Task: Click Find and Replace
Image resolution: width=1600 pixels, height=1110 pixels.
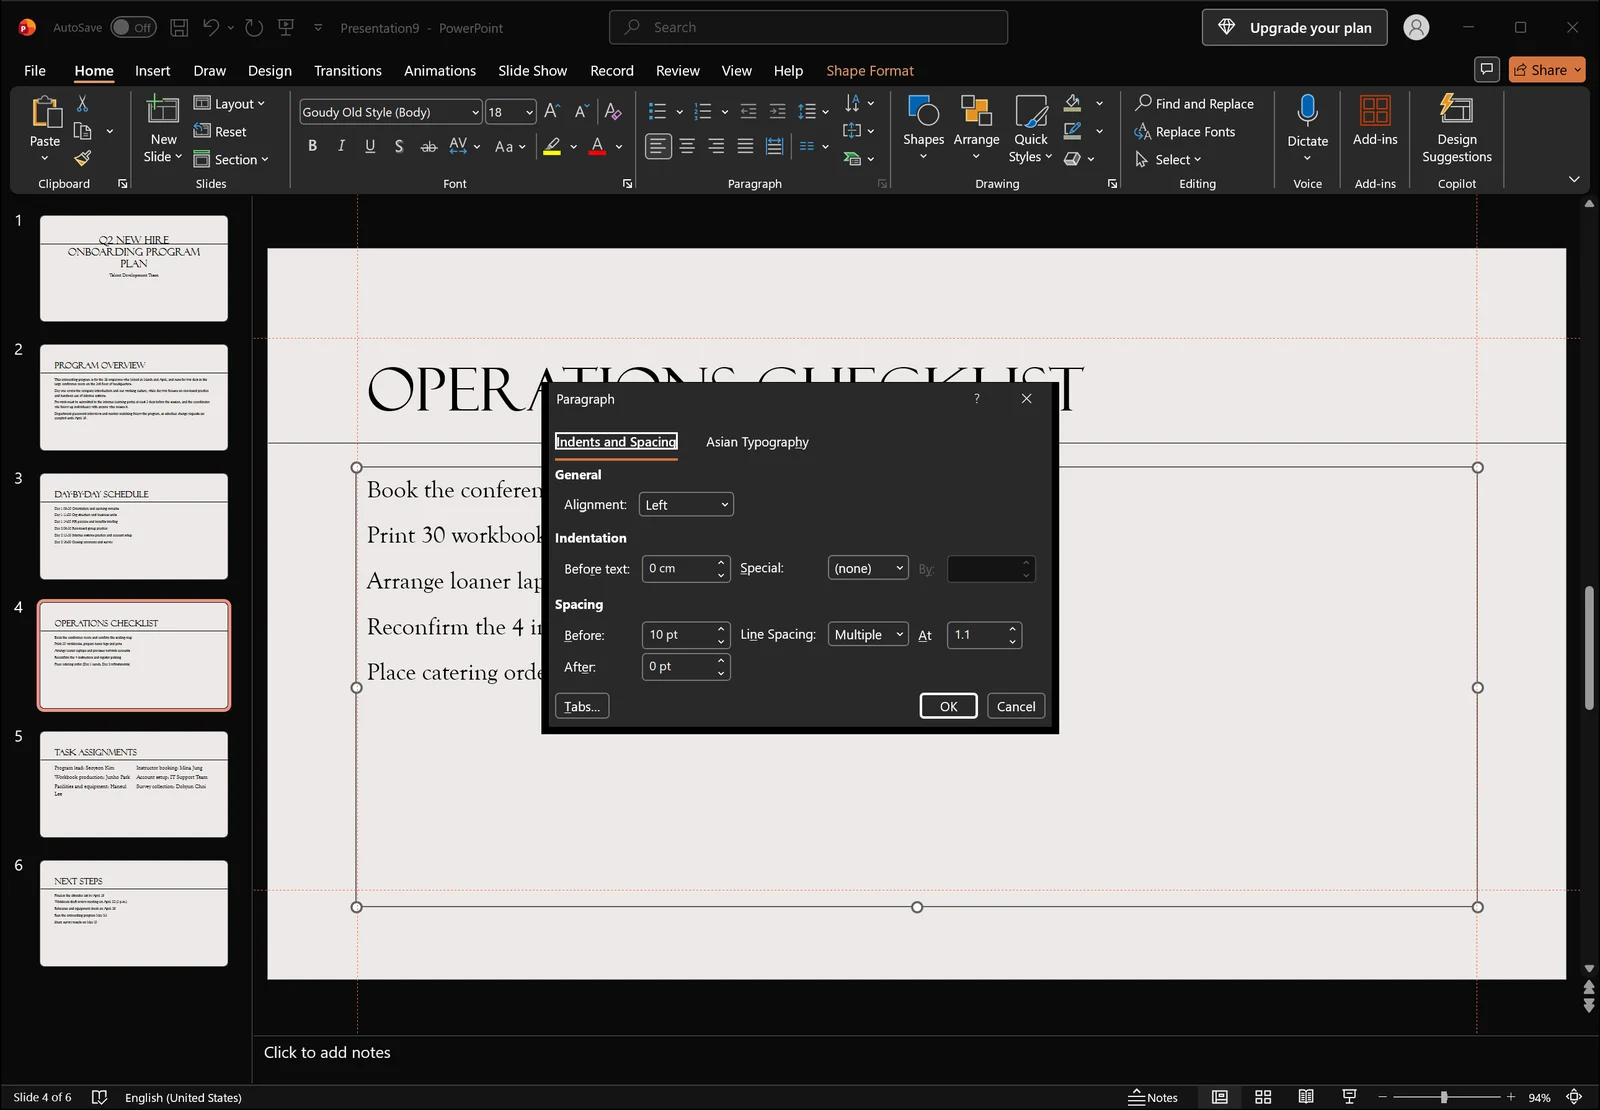Action: pyautogui.click(x=1194, y=103)
